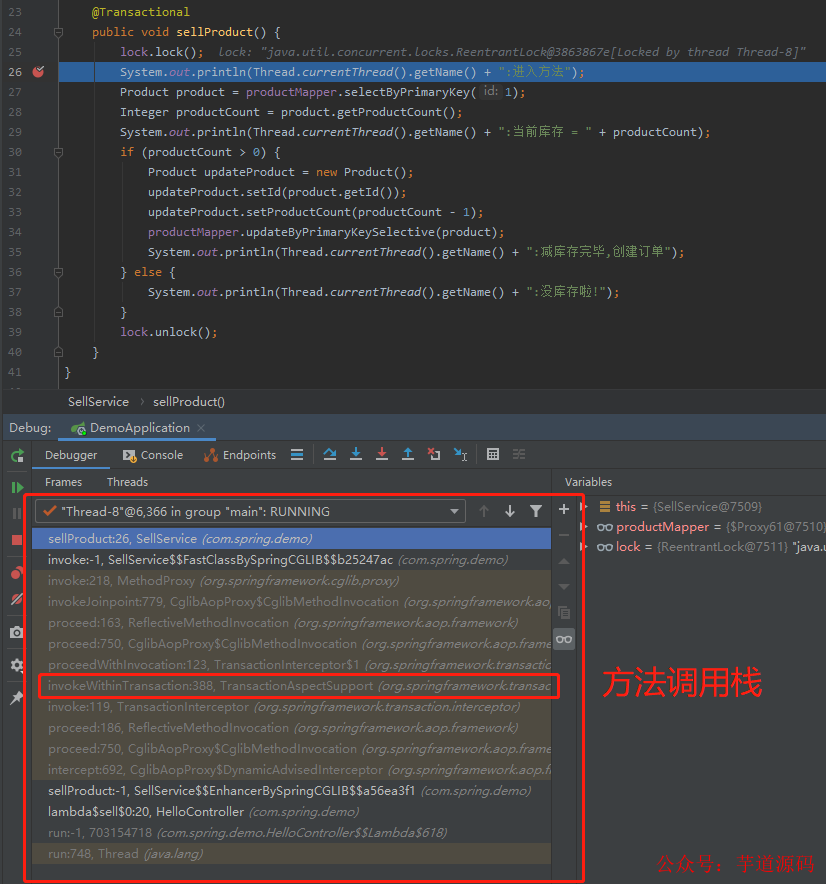Close the DemoApplication debug tab
The height and width of the screenshot is (884, 826).
click(x=201, y=428)
